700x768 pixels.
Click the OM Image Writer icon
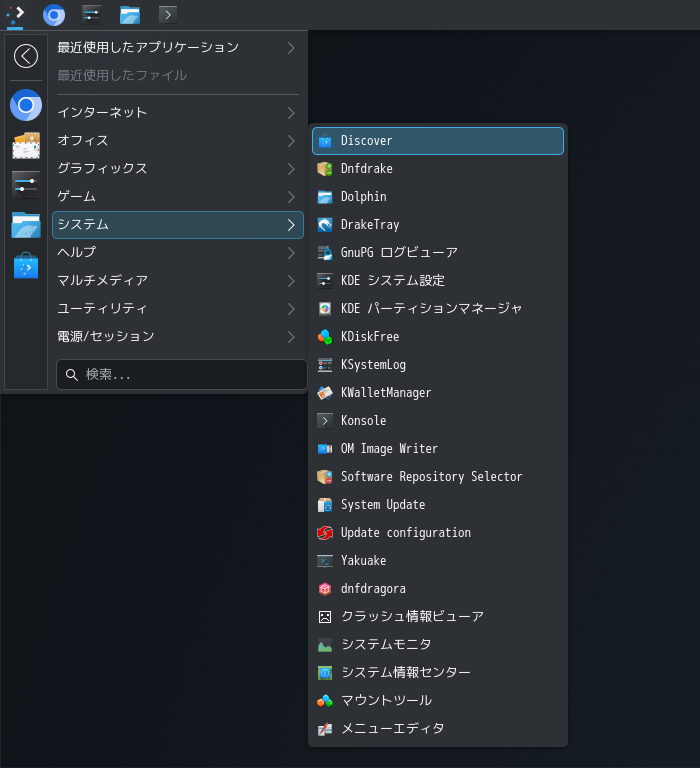coord(325,449)
